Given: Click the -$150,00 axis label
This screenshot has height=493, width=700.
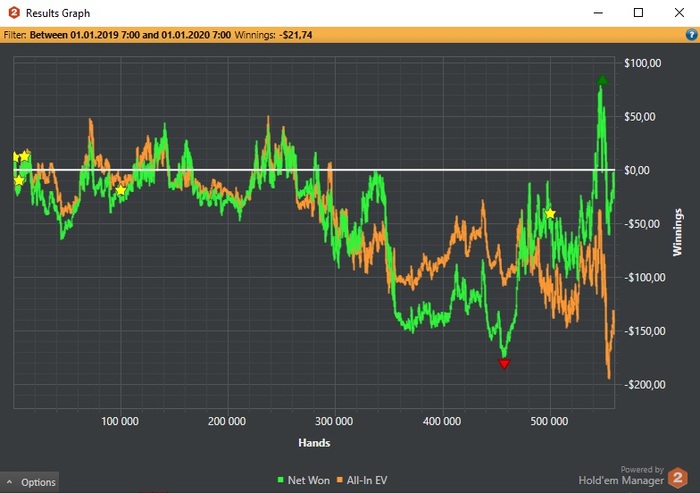Looking at the screenshot, I should coord(644,331).
